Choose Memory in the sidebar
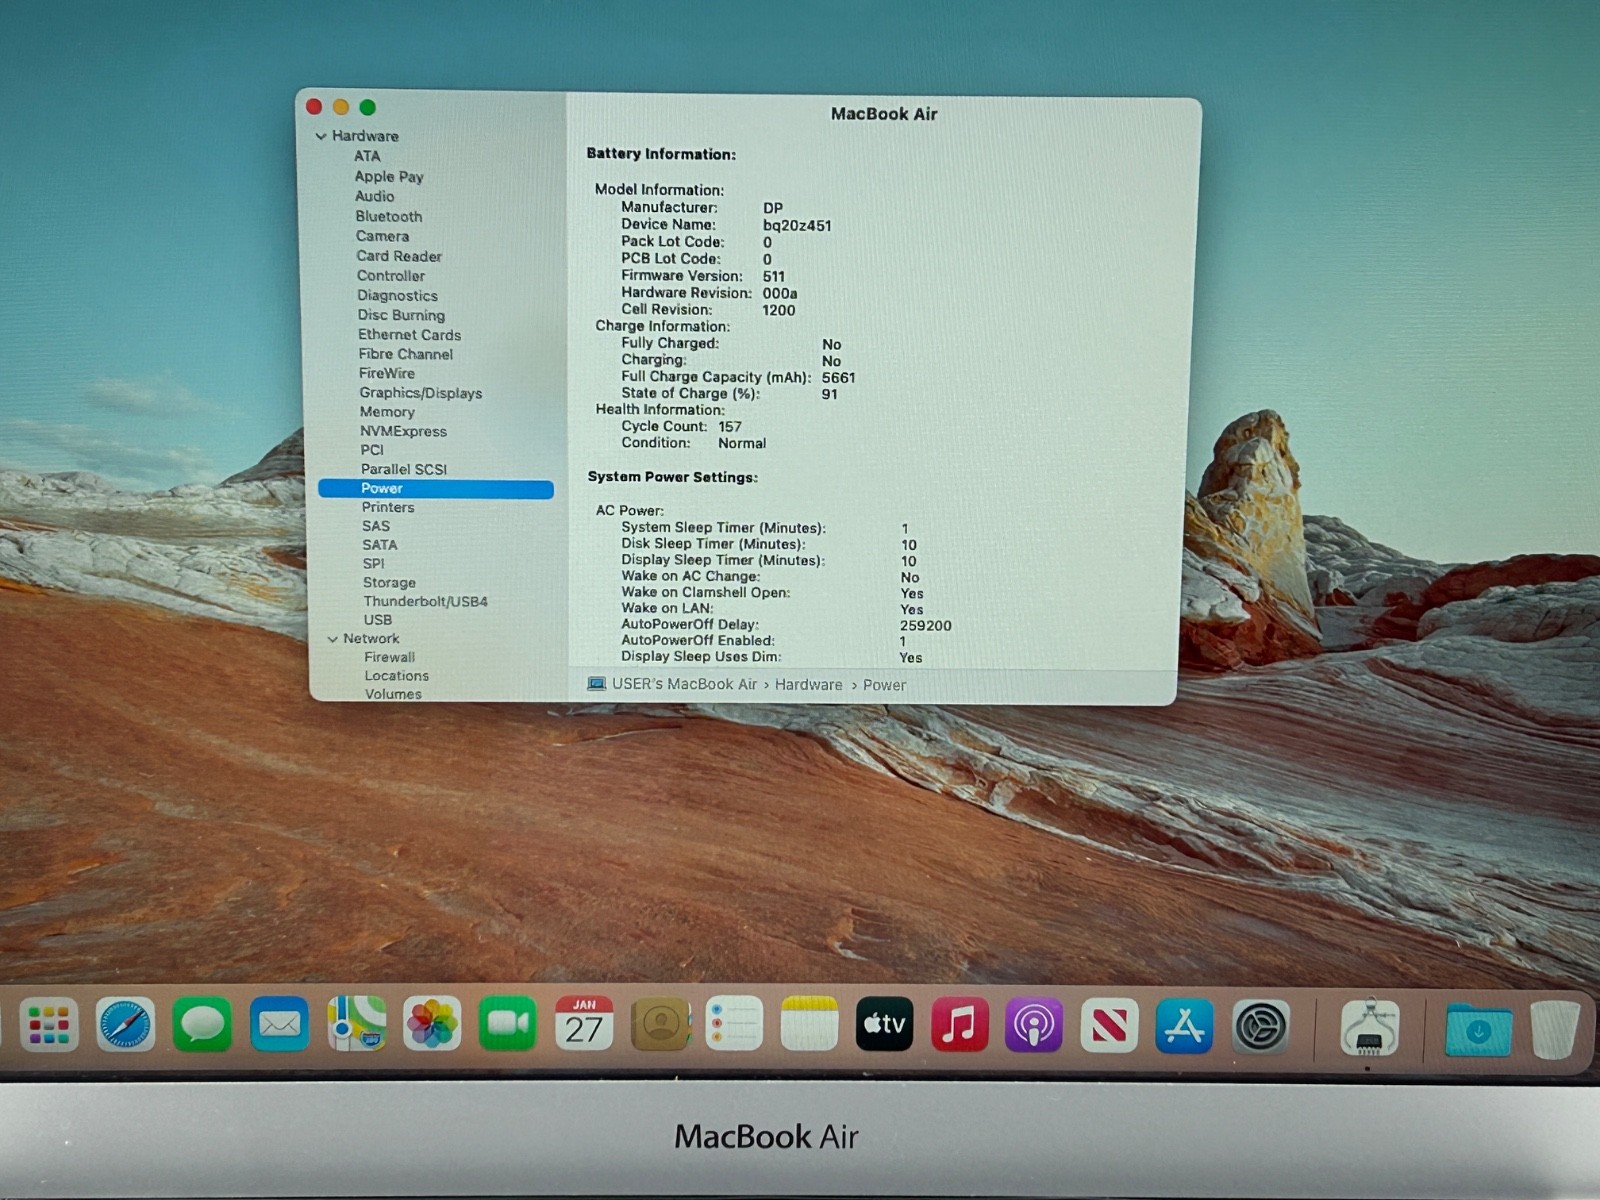Image resolution: width=1600 pixels, height=1200 pixels. pyautogui.click(x=387, y=412)
